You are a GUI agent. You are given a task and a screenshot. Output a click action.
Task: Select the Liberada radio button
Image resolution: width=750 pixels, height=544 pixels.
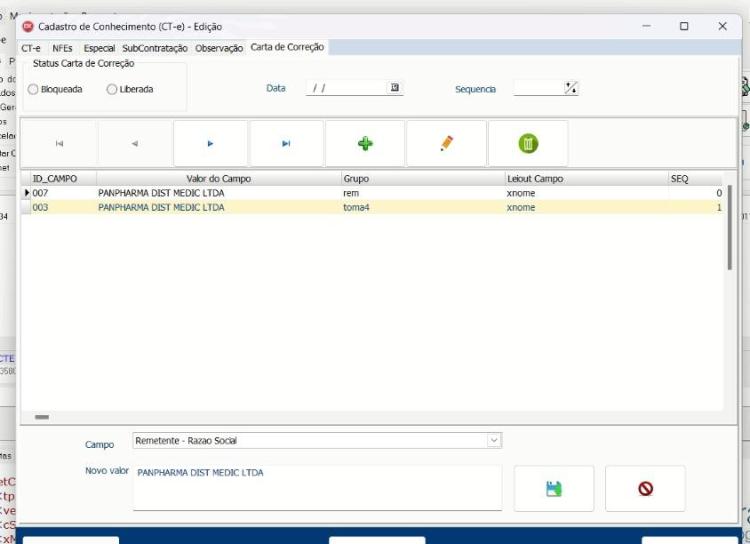point(111,89)
